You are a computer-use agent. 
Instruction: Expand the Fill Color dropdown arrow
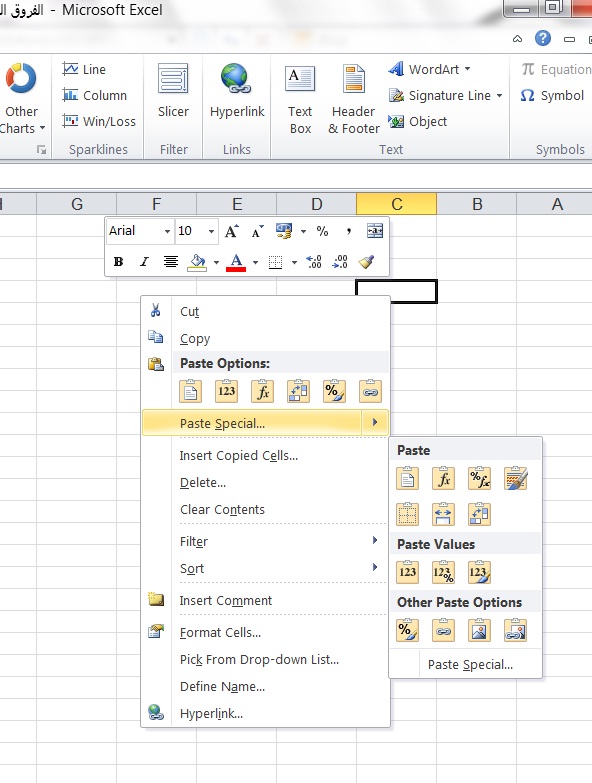[216, 262]
